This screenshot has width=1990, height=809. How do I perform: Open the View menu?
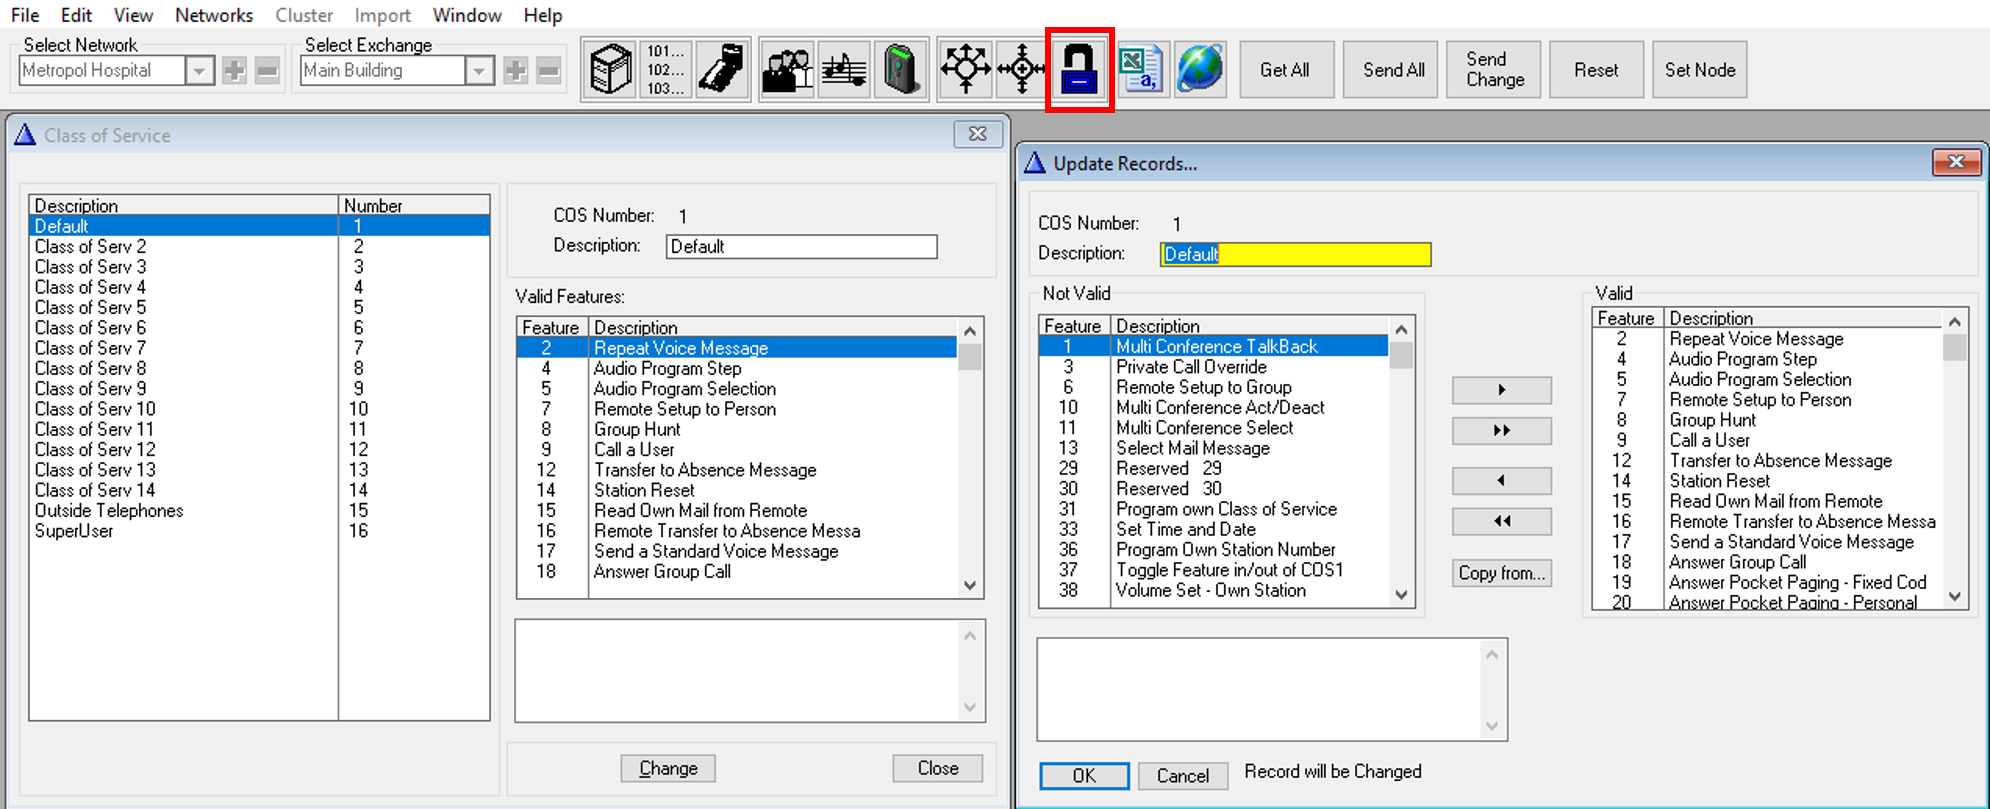pos(133,15)
